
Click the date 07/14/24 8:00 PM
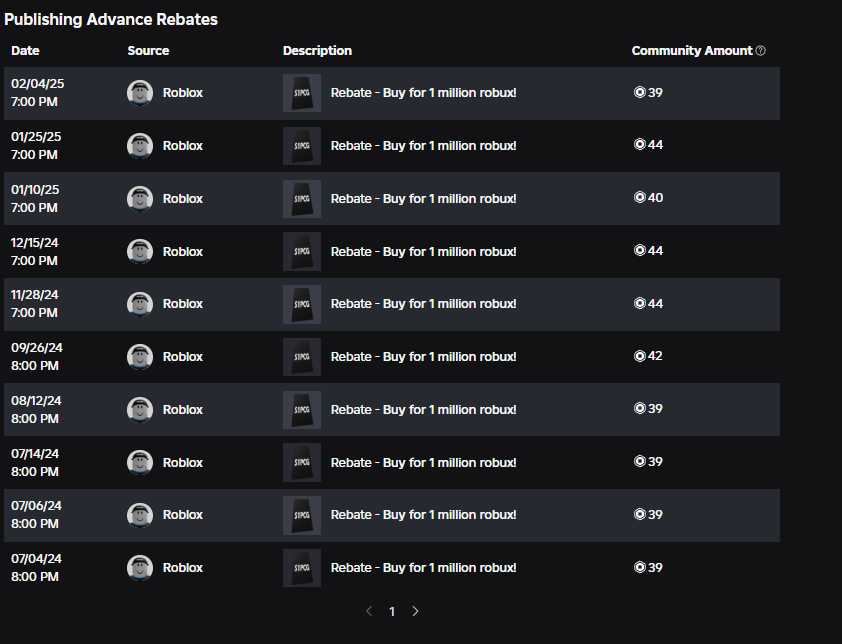coord(35,462)
